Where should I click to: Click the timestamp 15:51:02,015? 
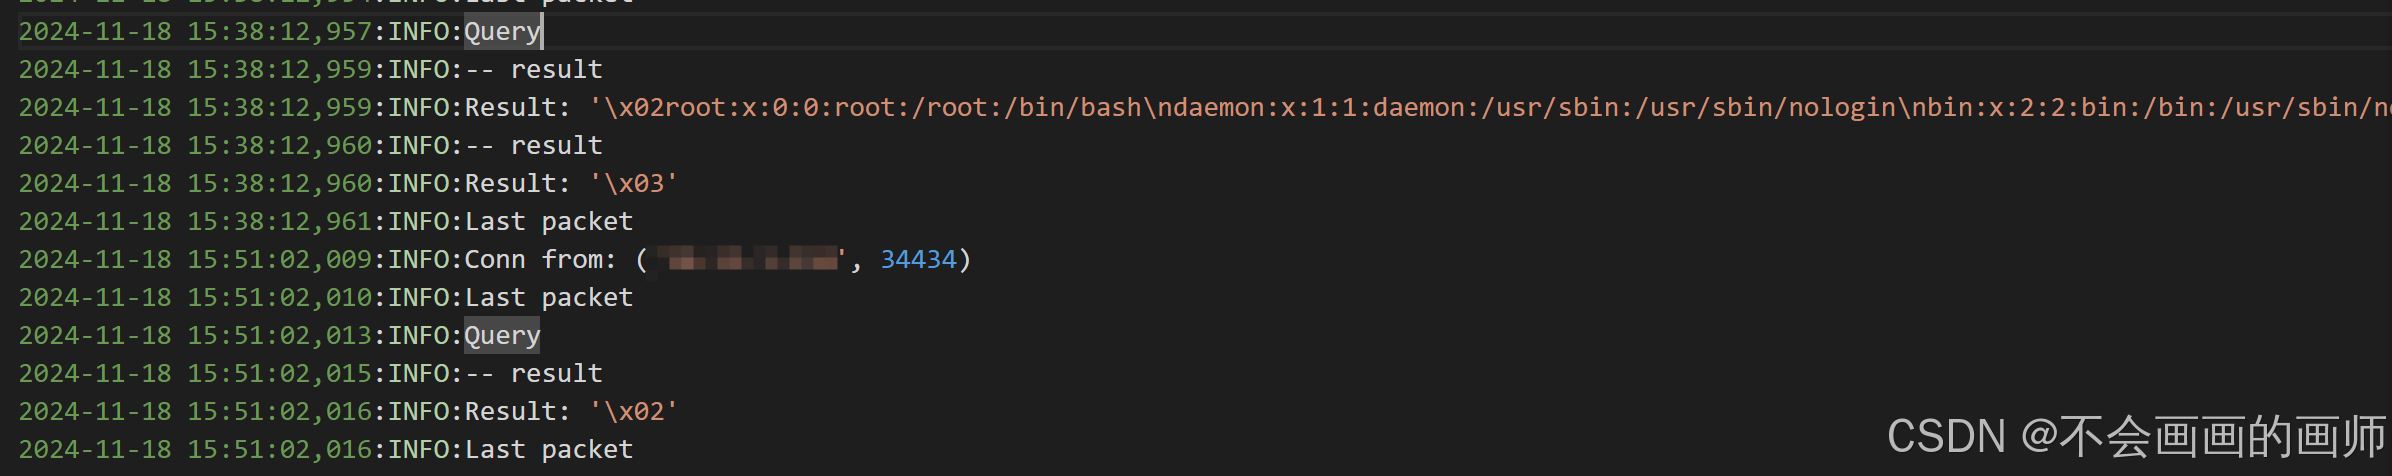(279, 373)
